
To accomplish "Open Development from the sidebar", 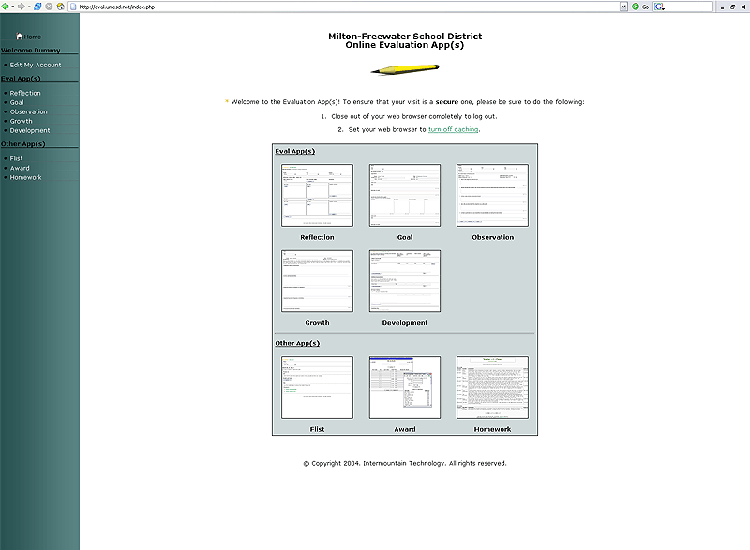I will coord(30,130).
